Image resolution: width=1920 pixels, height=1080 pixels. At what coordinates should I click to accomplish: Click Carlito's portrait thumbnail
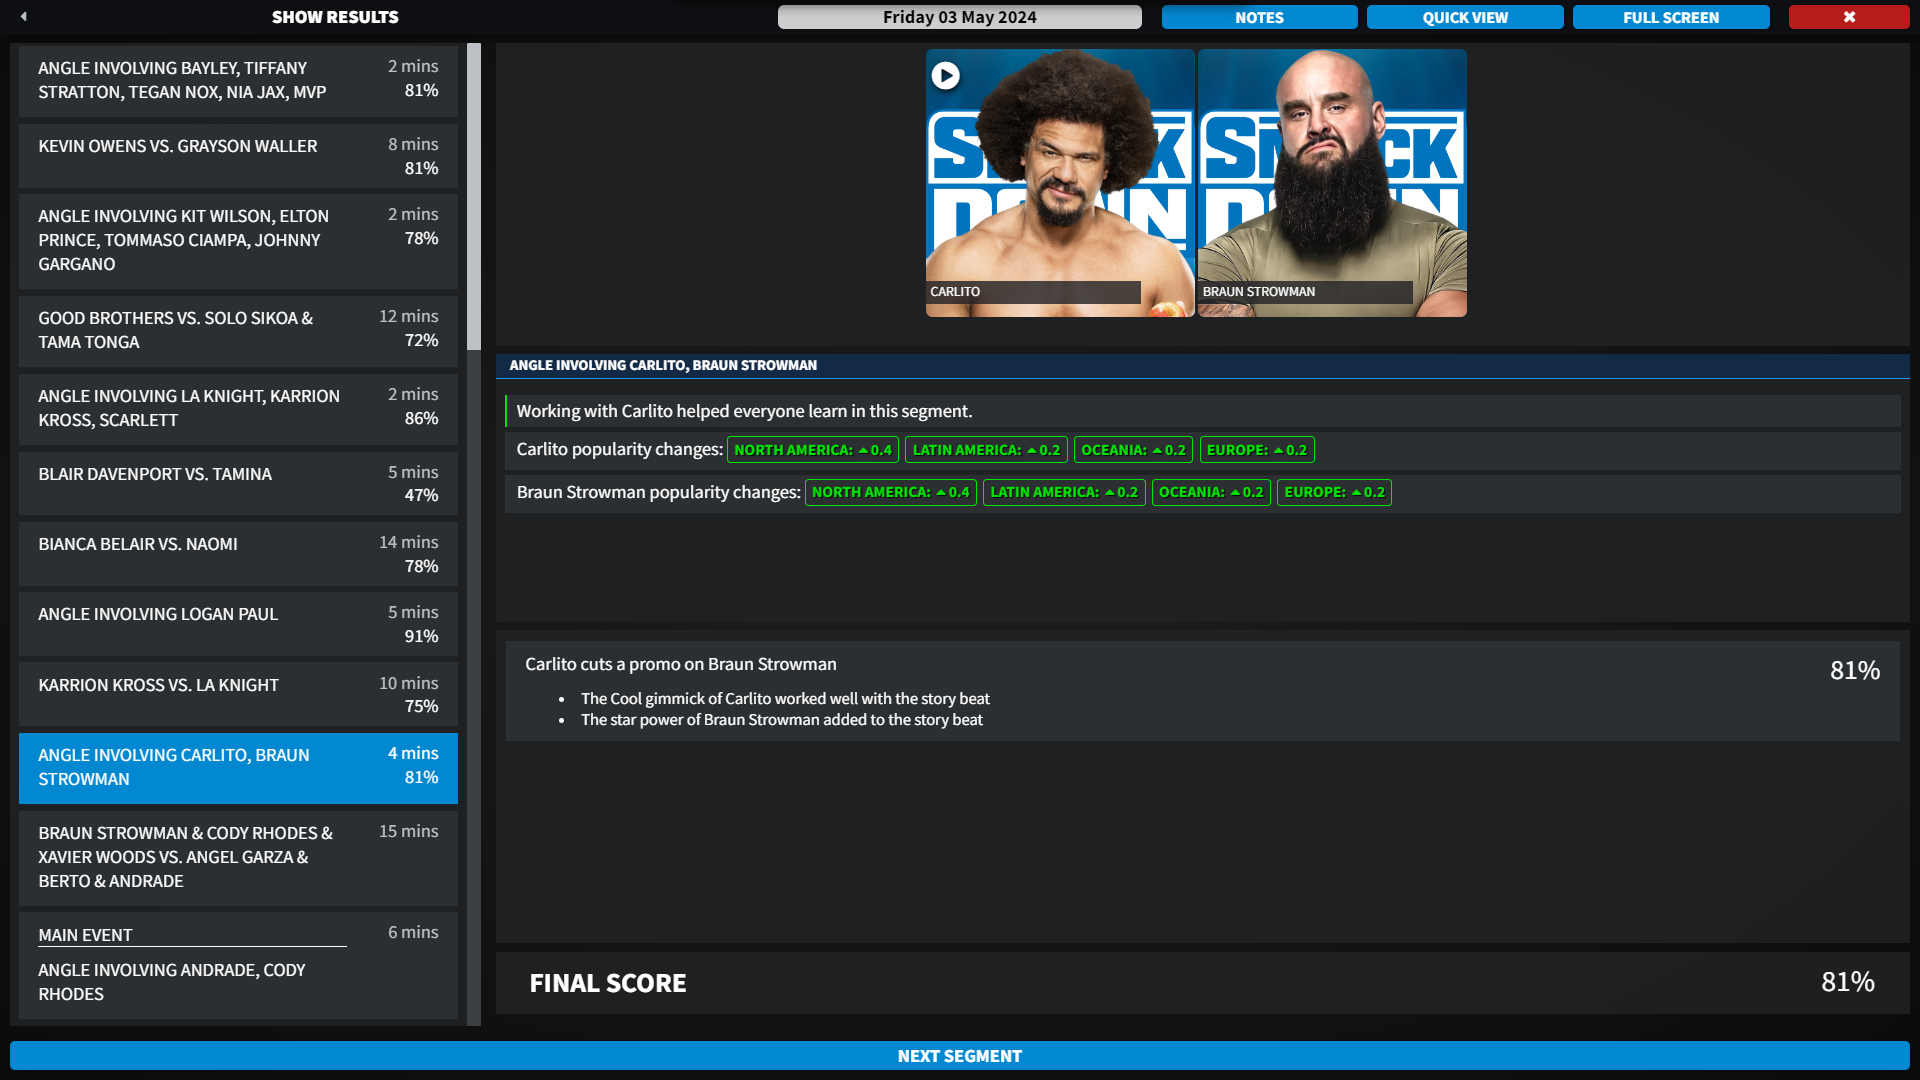[1060, 183]
